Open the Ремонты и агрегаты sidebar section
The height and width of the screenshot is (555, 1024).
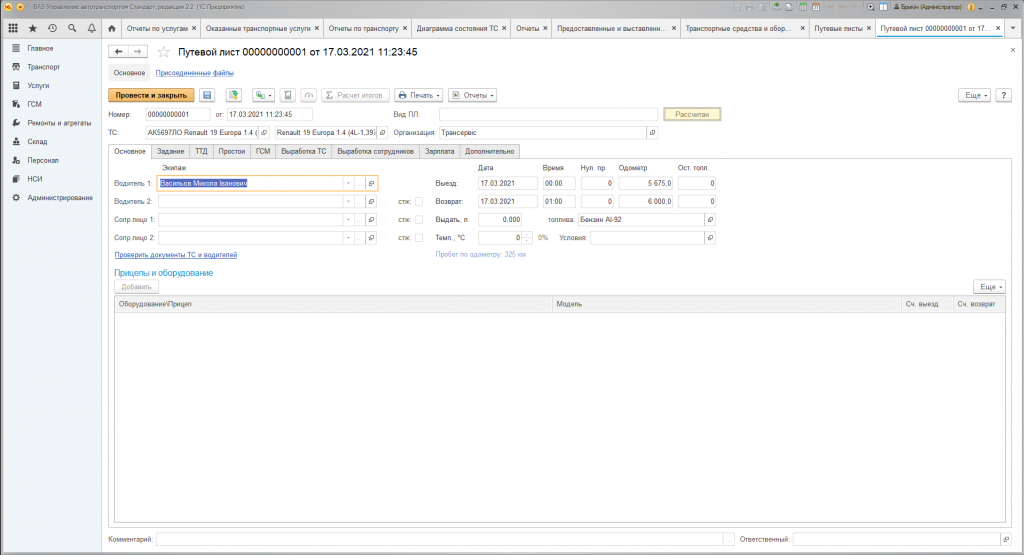(x=59, y=123)
